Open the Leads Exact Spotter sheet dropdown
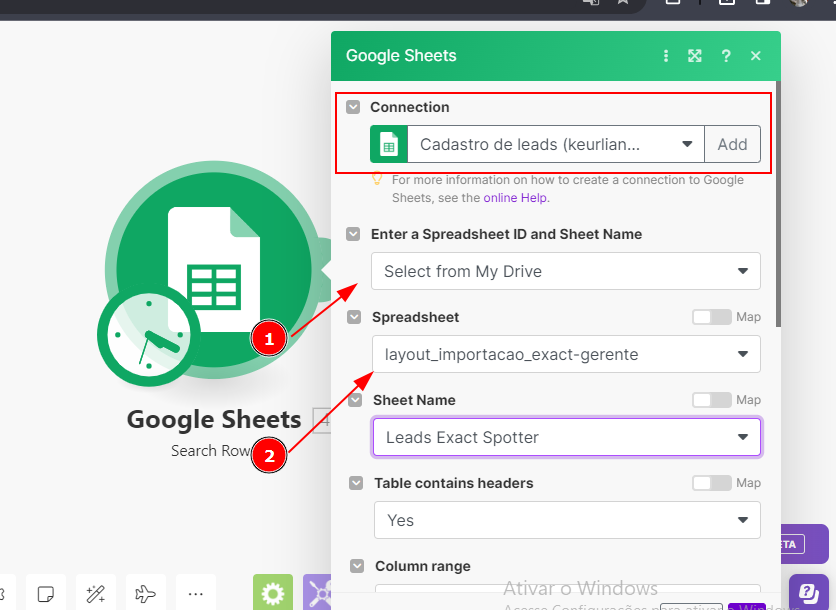Viewport: 836px width, 610px height. click(567, 437)
